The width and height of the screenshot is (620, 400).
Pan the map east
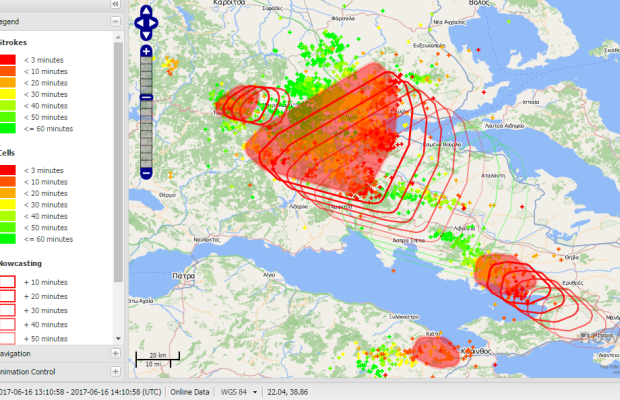coord(155,20)
